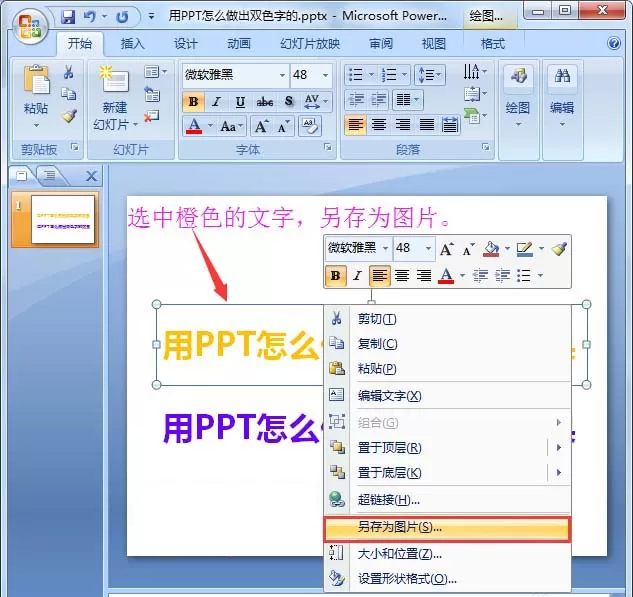Switch to Outline pane tab
Screen dimensions: 633x597
pyautogui.click(x=50, y=176)
